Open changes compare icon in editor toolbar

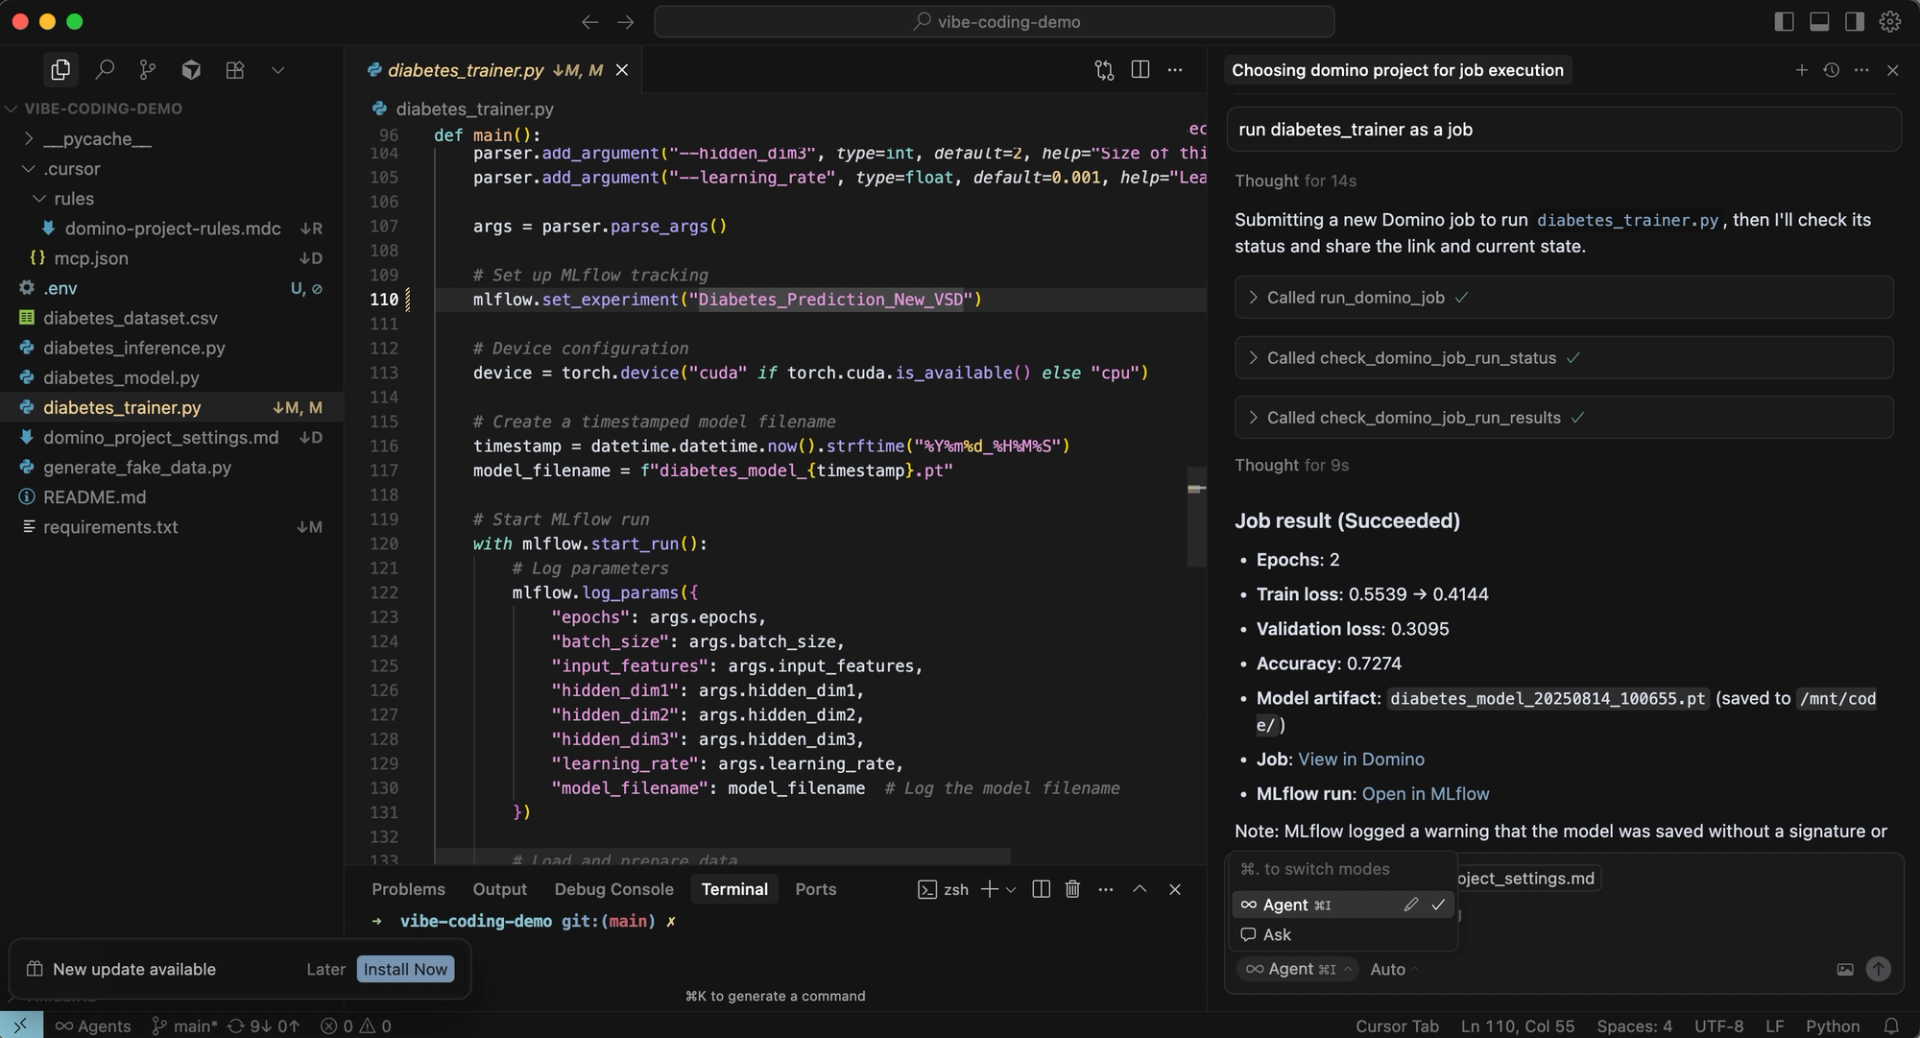(1104, 70)
